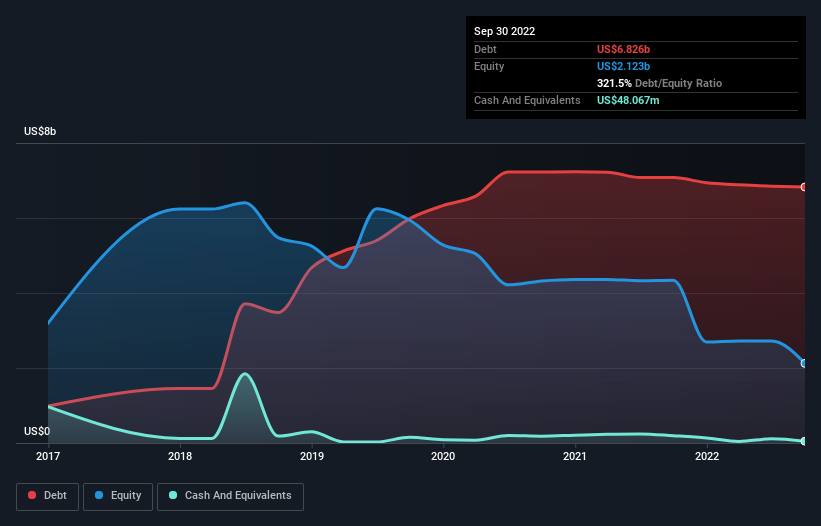Click the Equity row label in tooltip
The height and width of the screenshot is (526, 821).
click(x=489, y=66)
